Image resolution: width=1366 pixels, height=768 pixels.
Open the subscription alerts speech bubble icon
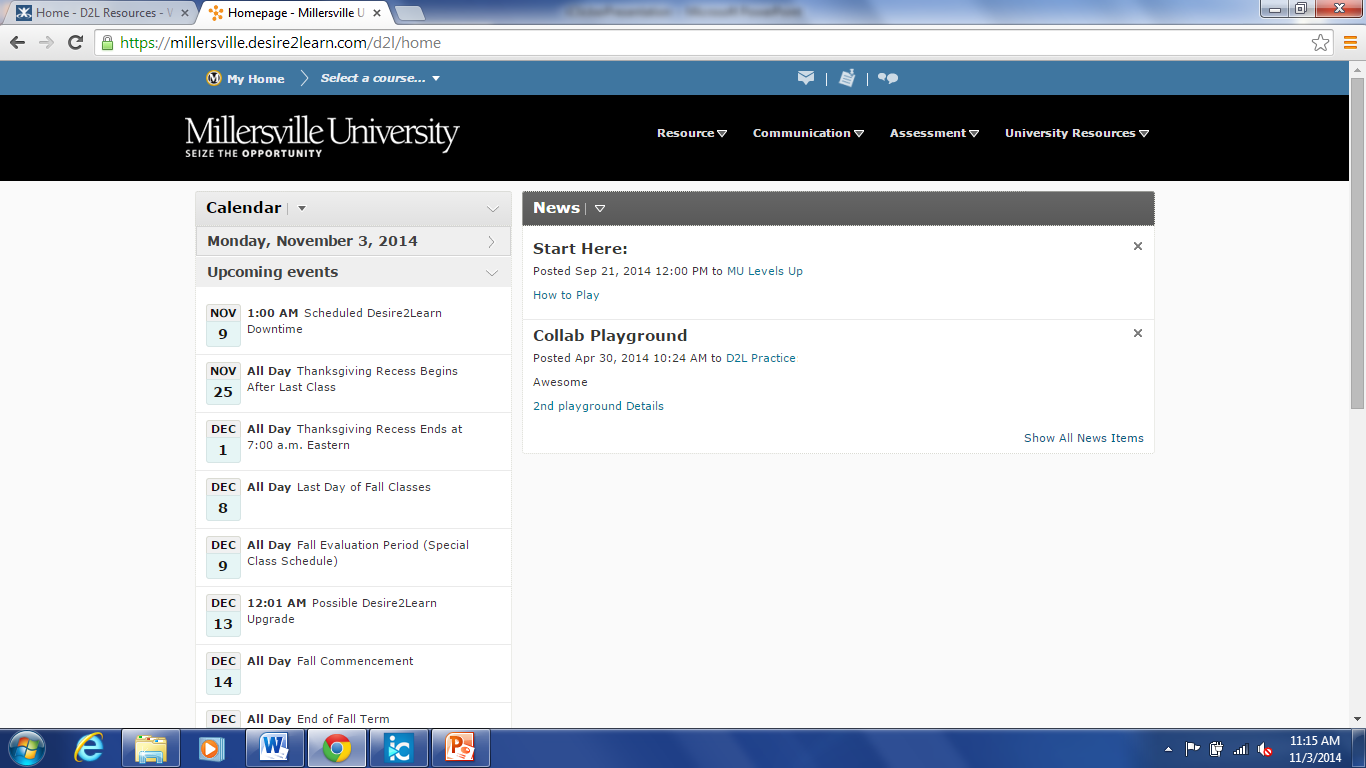pos(888,78)
